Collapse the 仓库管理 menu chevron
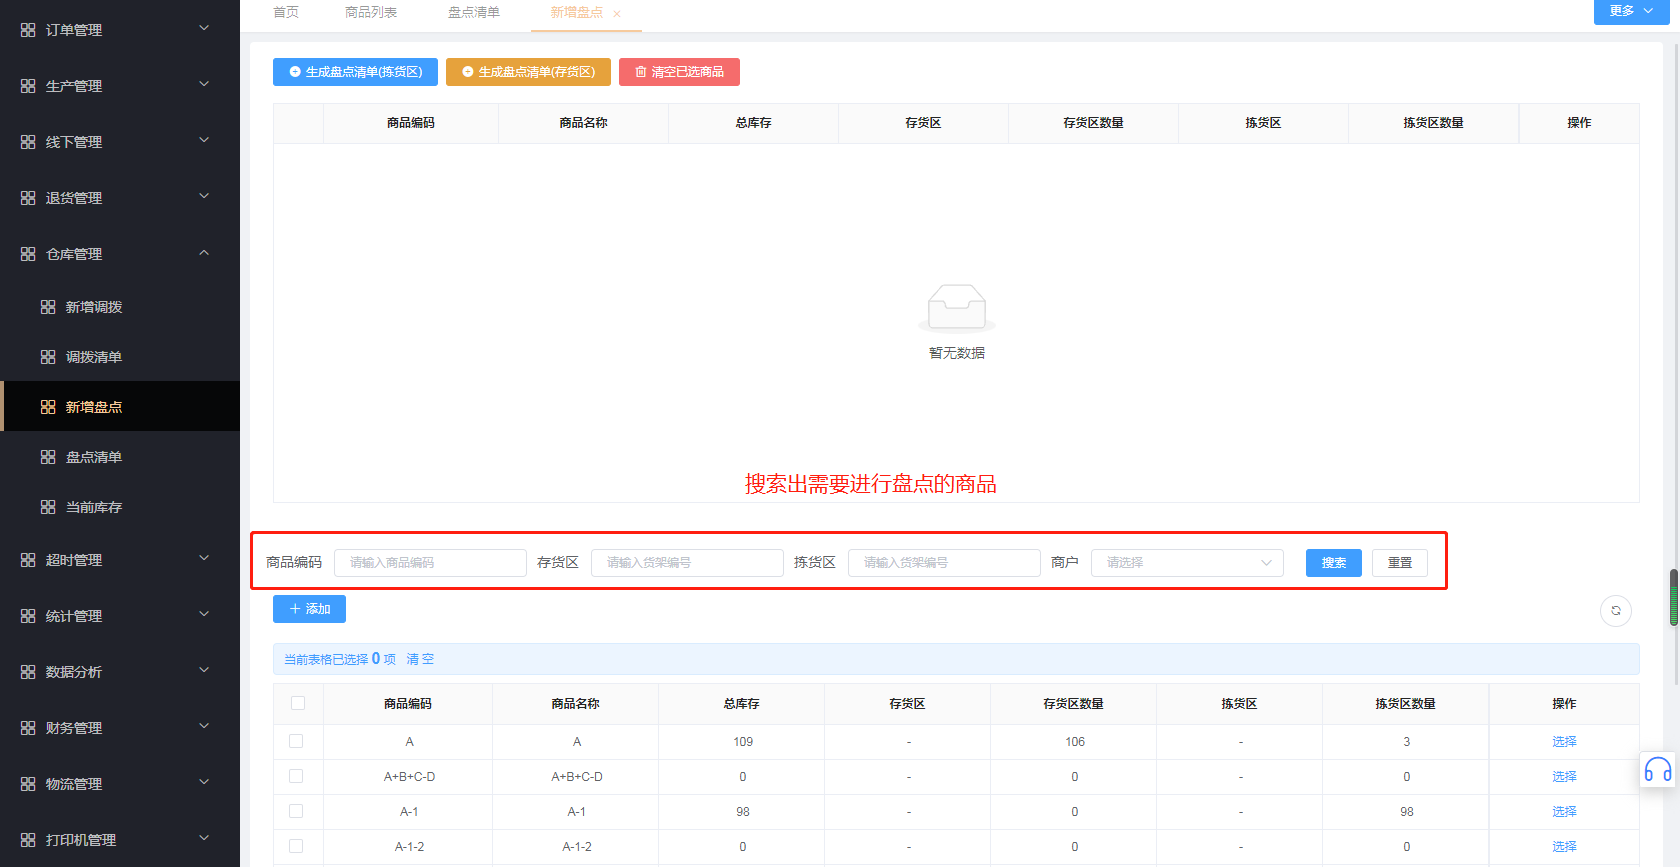The width and height of the screenshot is (1680, 867). [204, 252]
